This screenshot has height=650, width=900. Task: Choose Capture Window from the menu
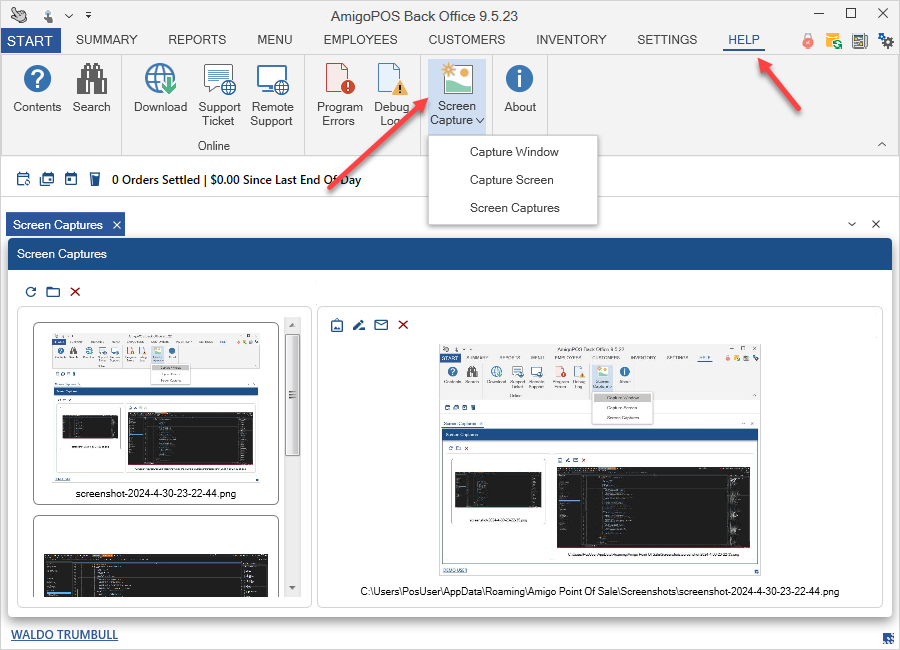[x=514, y=152]
